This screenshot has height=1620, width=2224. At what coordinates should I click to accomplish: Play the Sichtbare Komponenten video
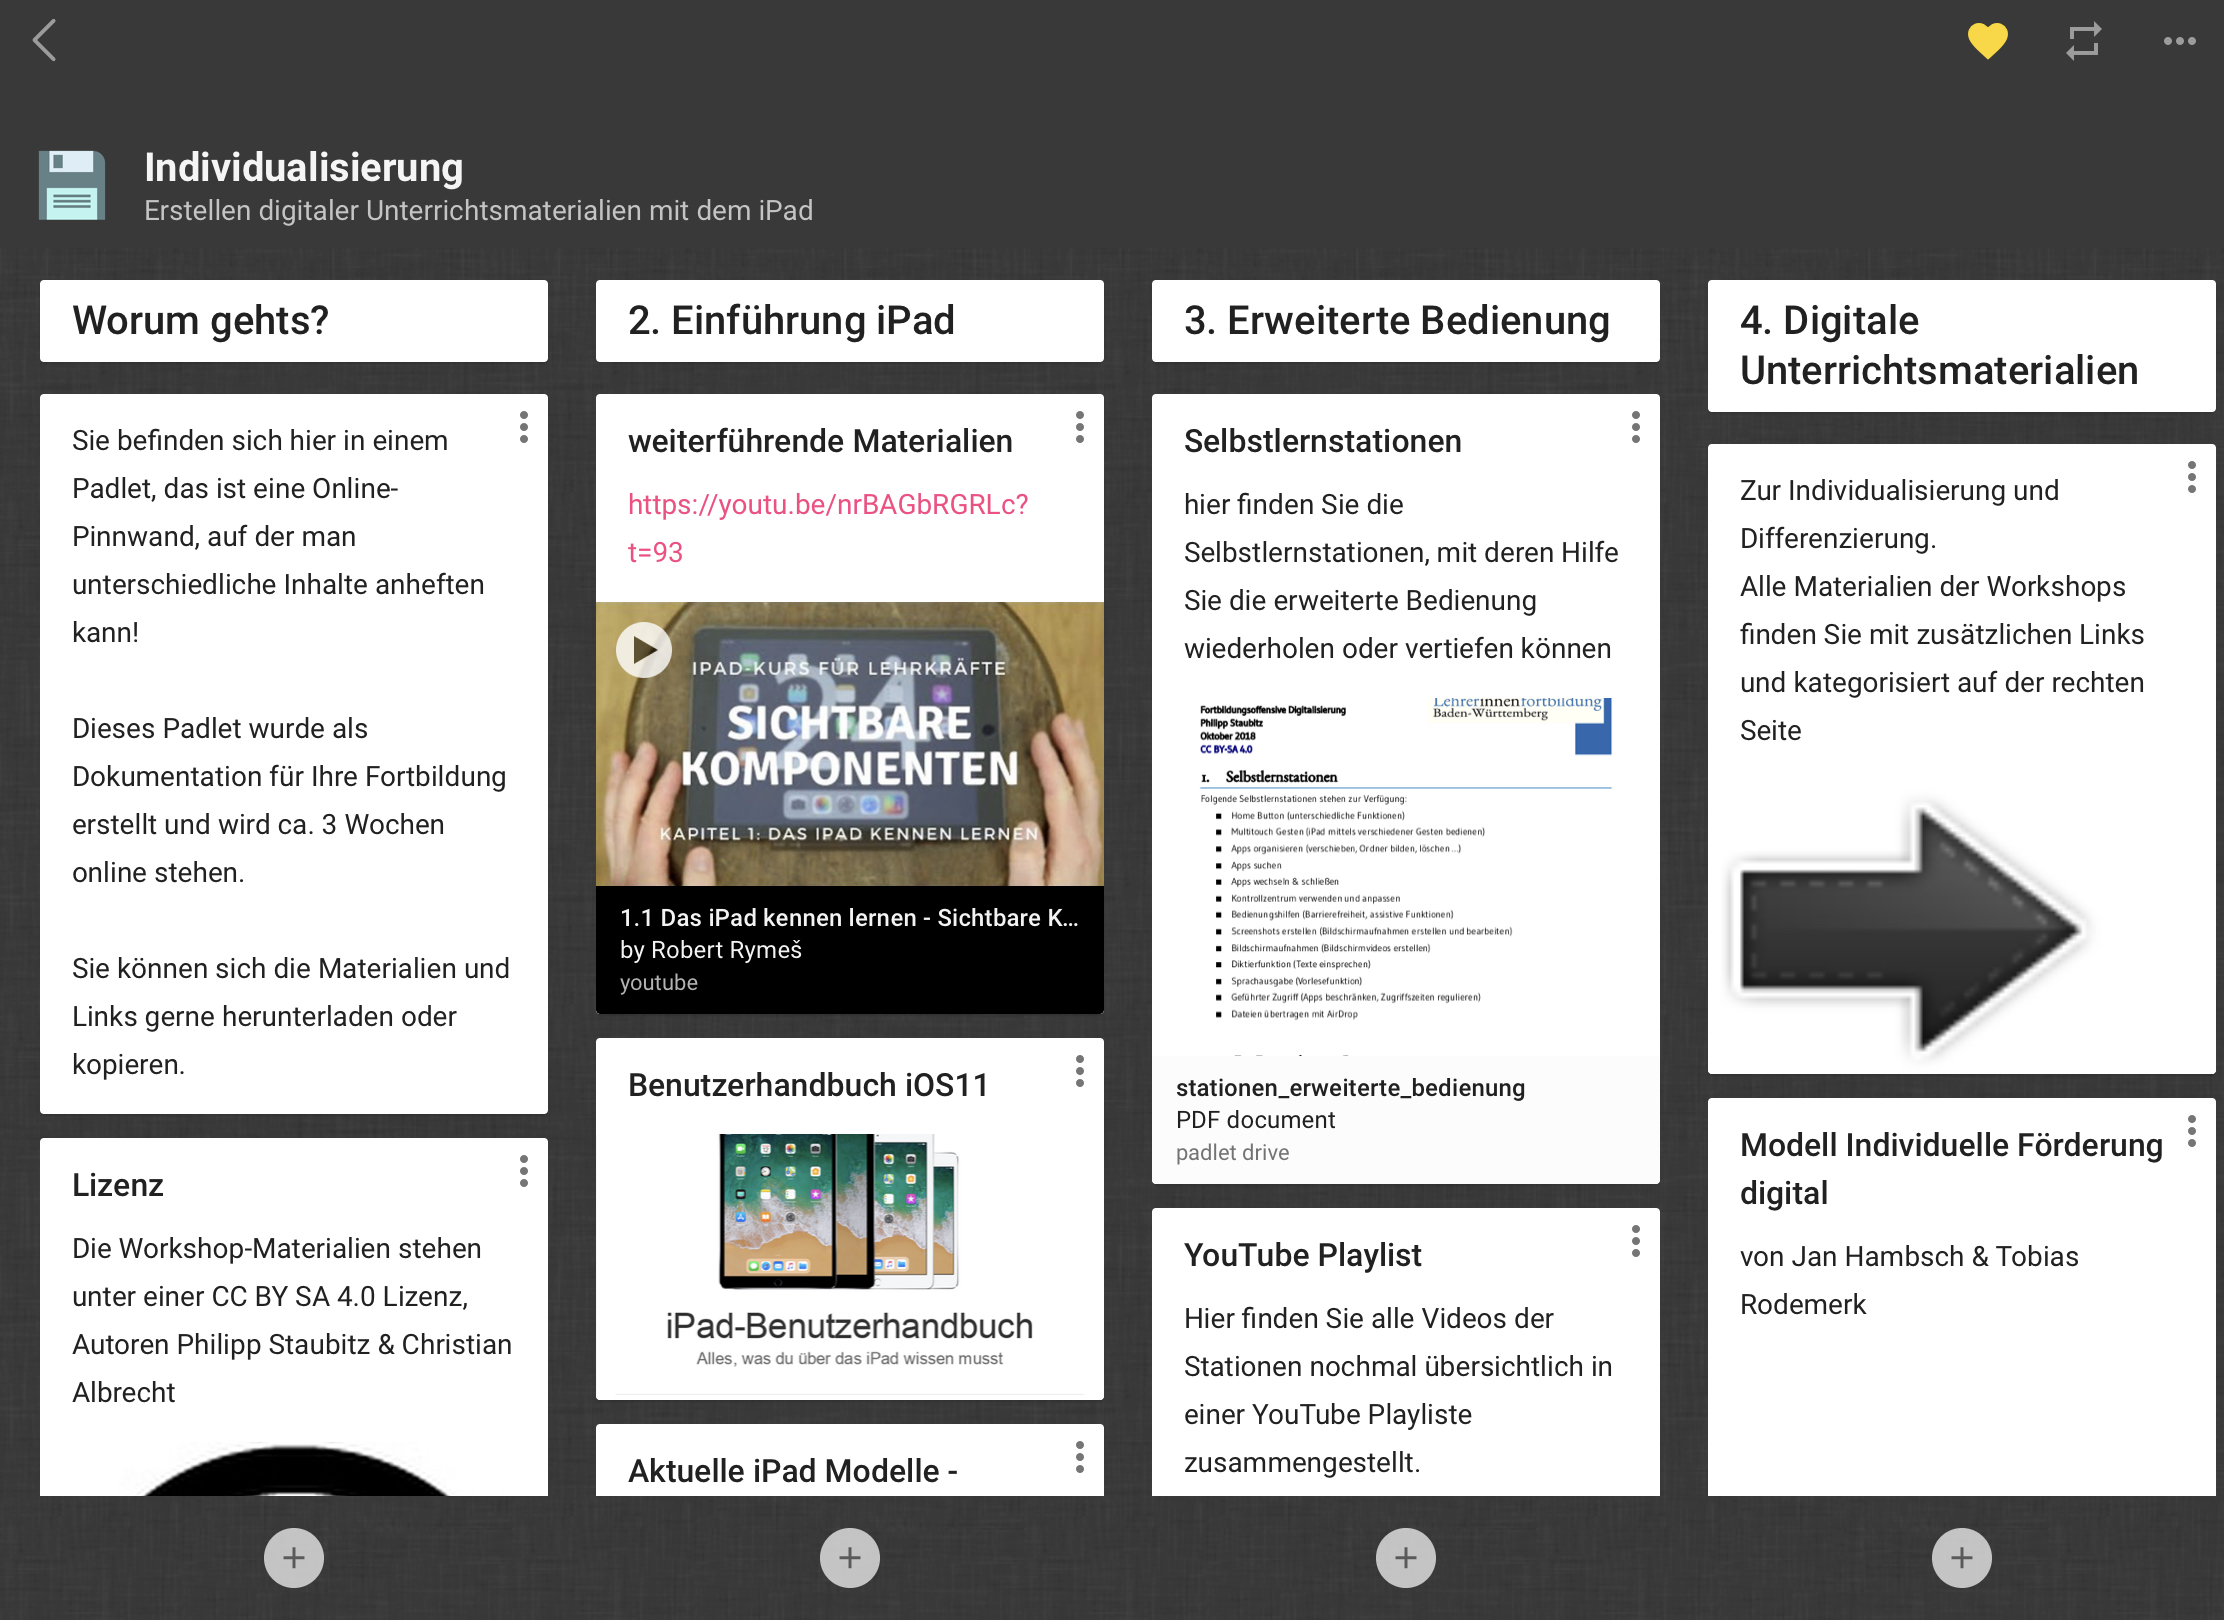pyautogui.click(x=644, y=650)
